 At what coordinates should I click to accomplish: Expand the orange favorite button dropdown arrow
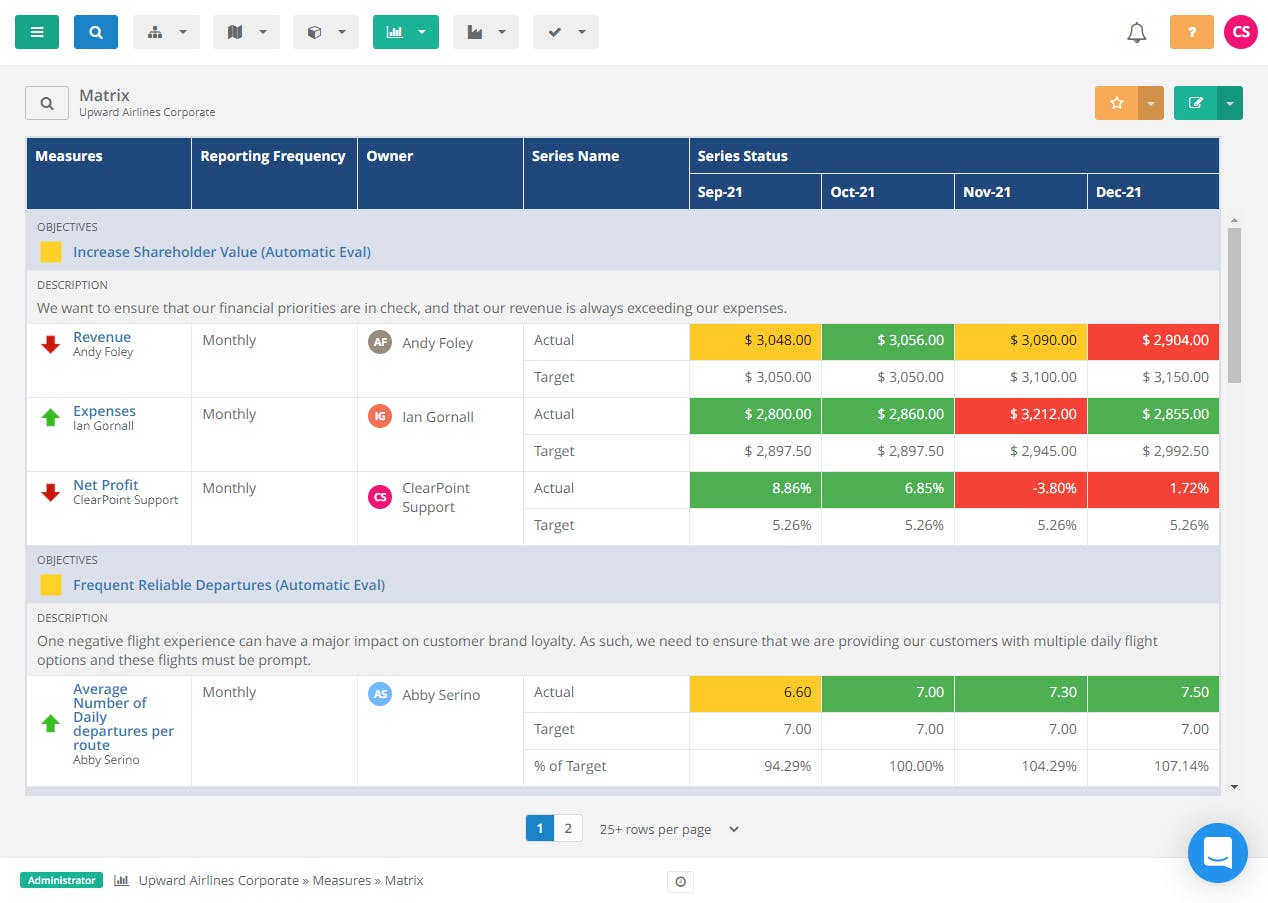point(1151,102)
